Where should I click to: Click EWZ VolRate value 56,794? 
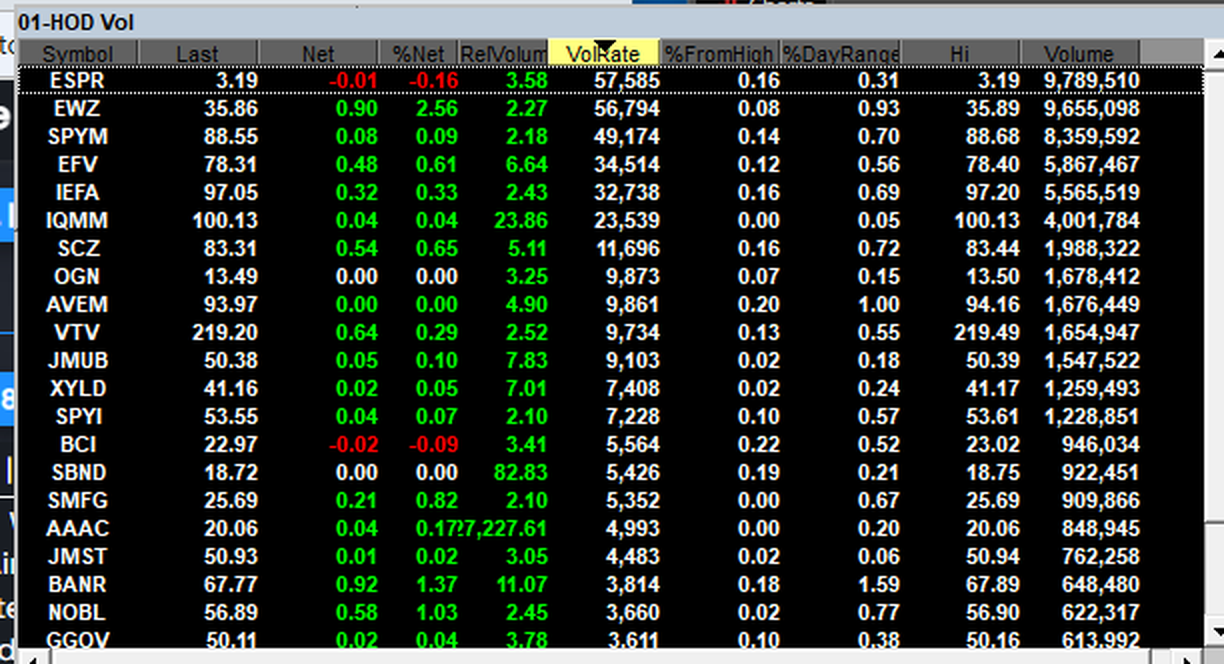626,108
